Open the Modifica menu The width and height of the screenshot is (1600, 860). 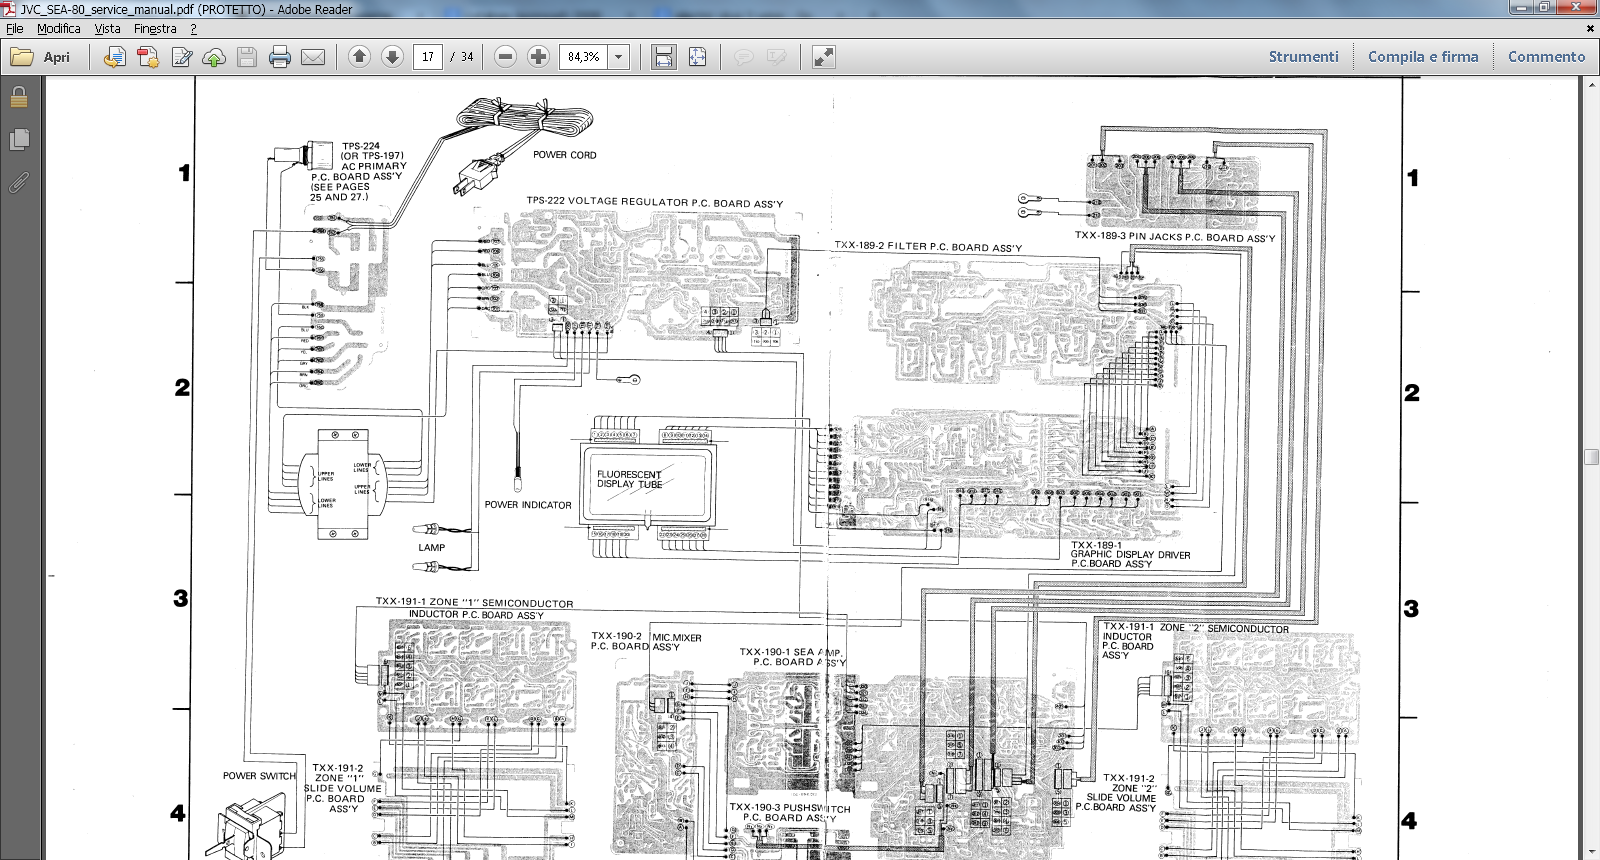pos(59,29)
